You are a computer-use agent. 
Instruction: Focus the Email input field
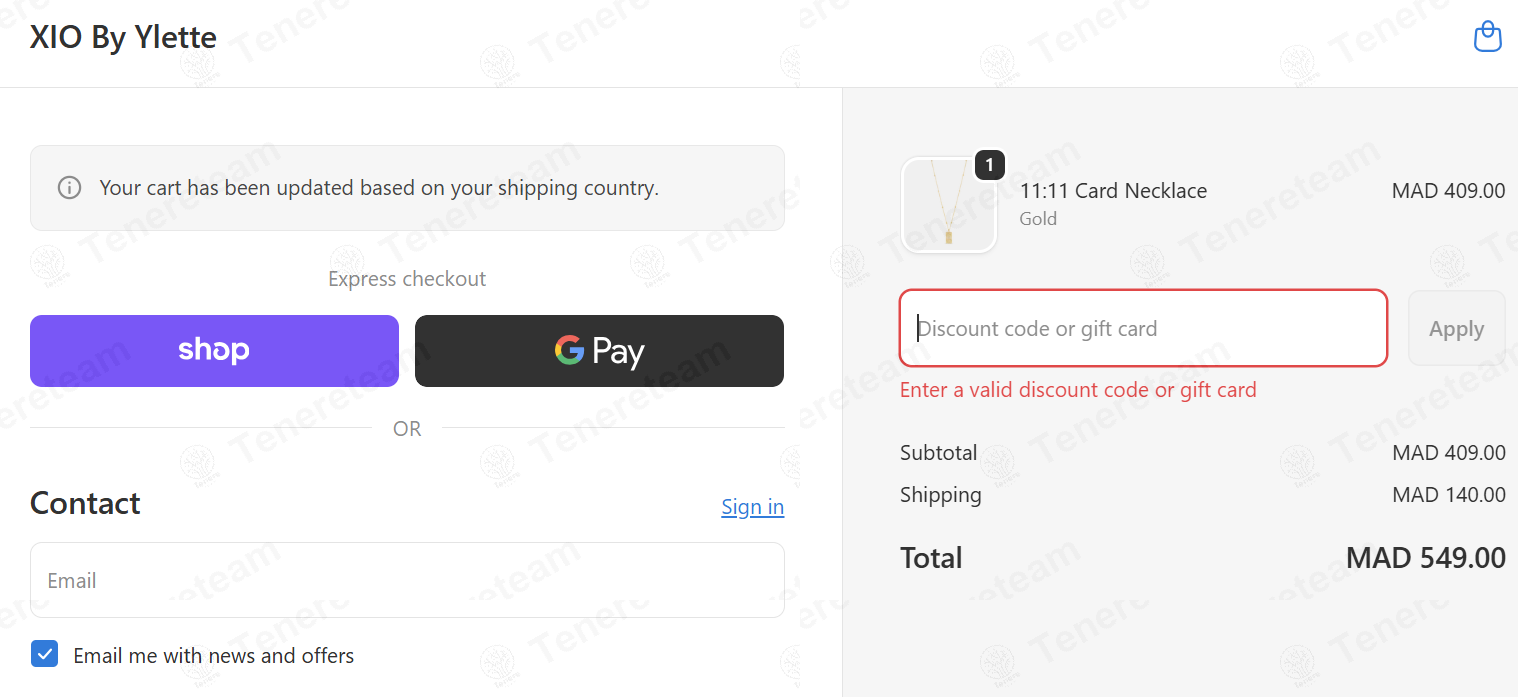click(x=407, y=580)
